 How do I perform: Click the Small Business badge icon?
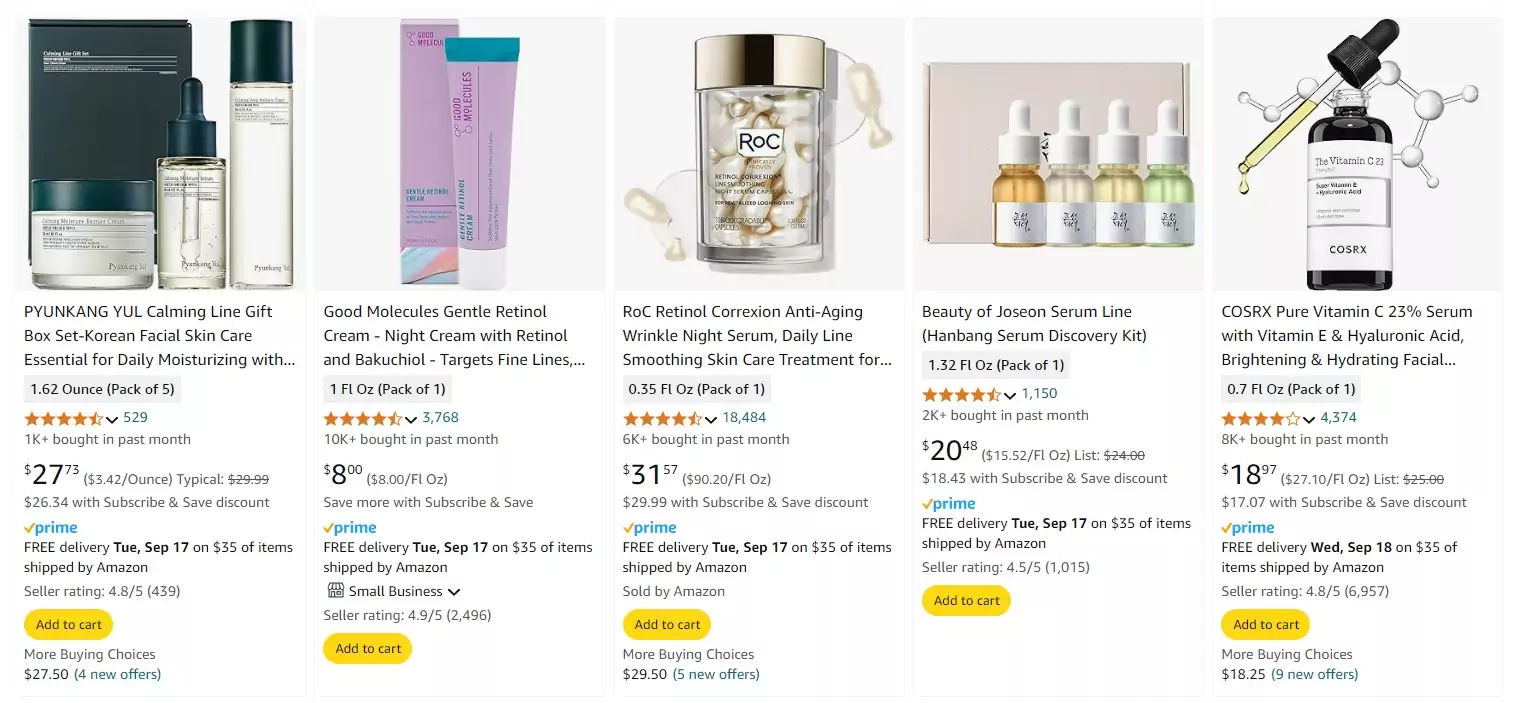click(x=335, y=591)
